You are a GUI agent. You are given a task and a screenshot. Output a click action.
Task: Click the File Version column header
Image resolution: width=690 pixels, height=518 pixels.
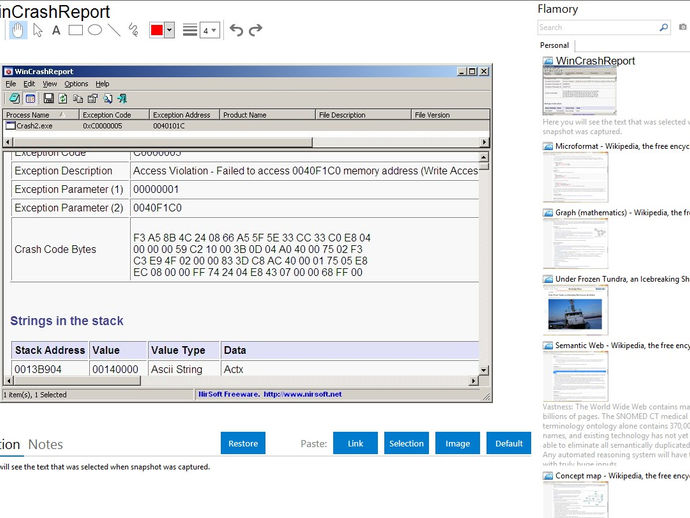coord(450,114)
